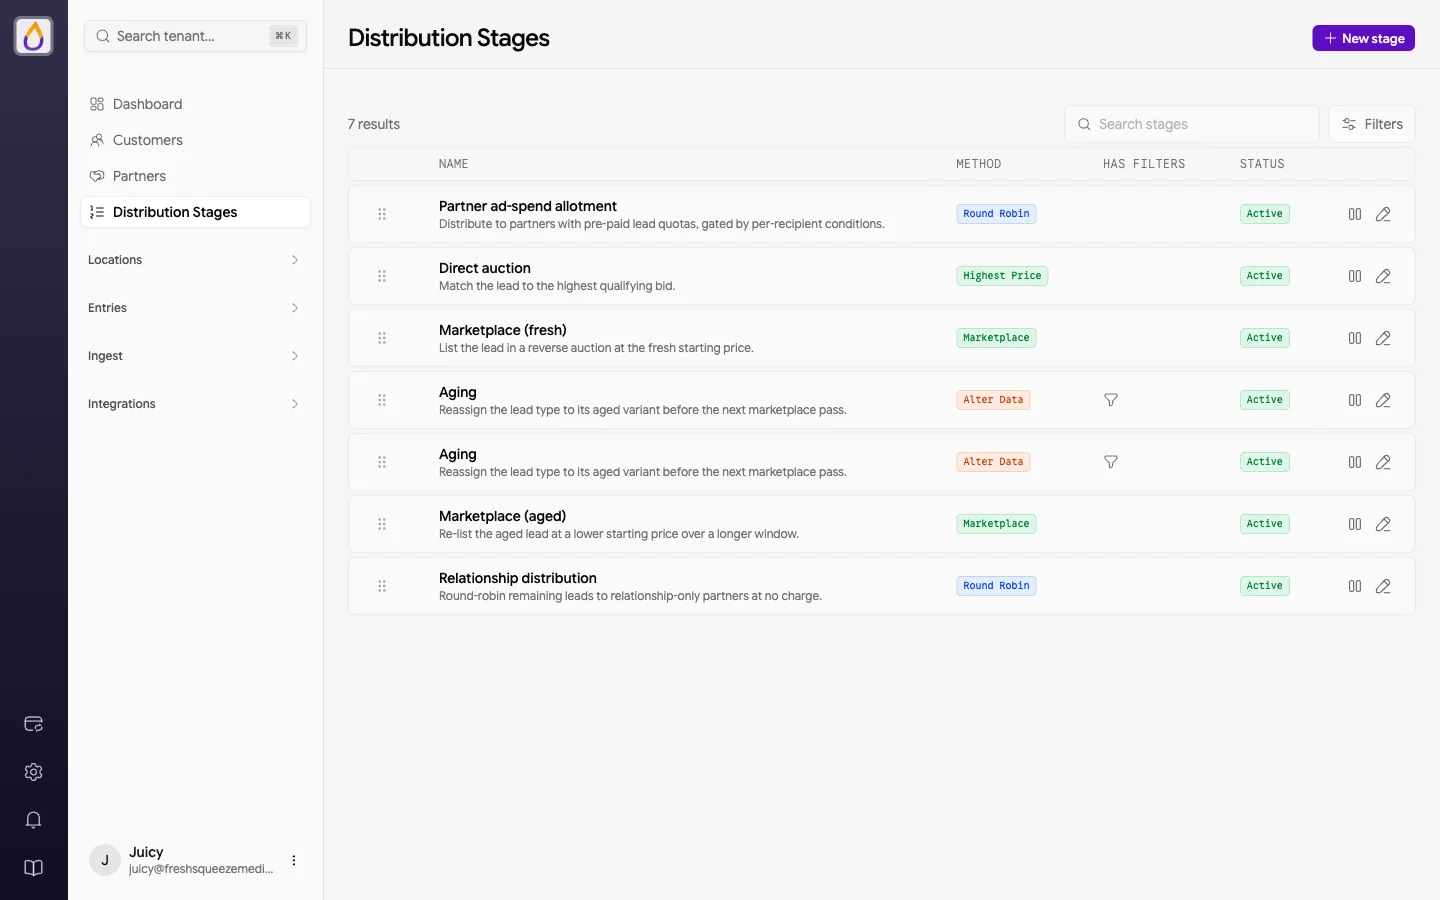Screen dimensions: 1440x900
Task: Pause Marketplace (fresh) stage
Action: point(1355,338)
